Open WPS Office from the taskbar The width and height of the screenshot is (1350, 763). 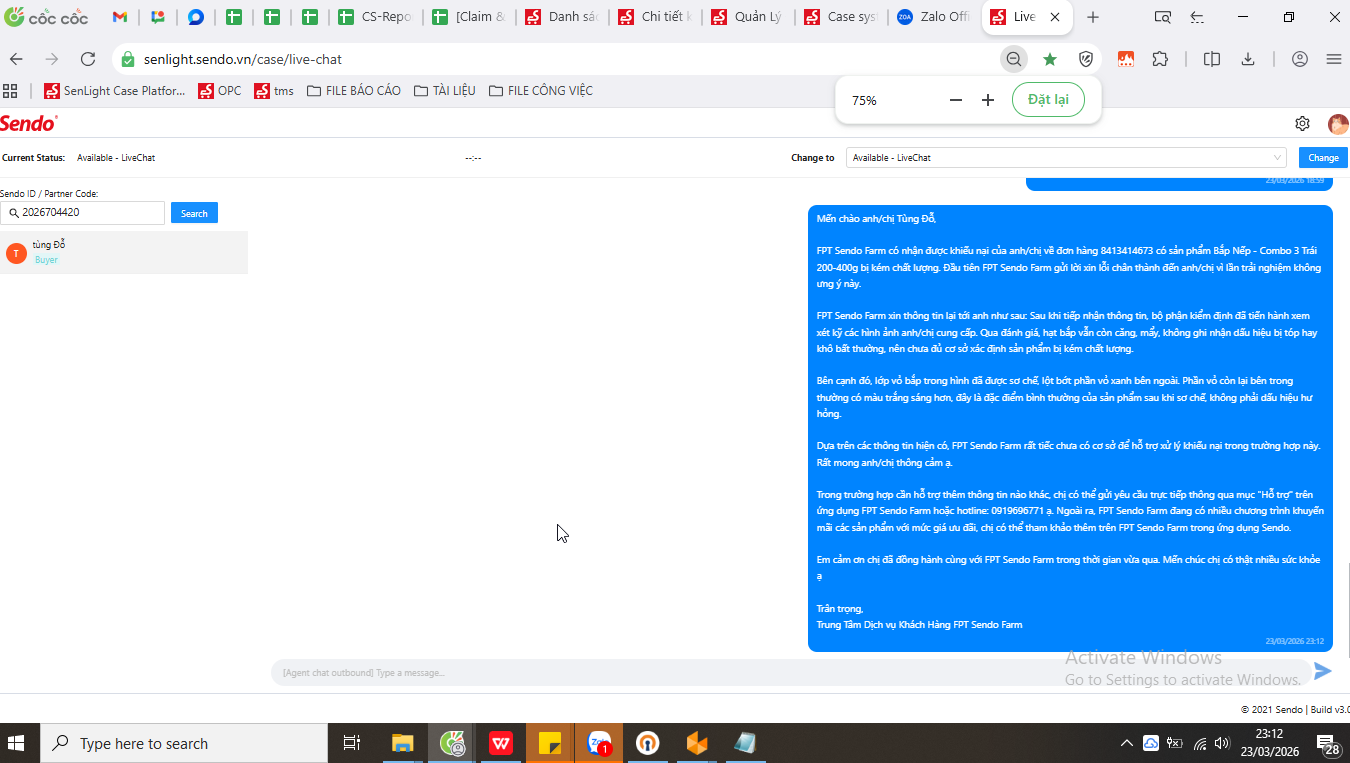click(x=501, y=743)
